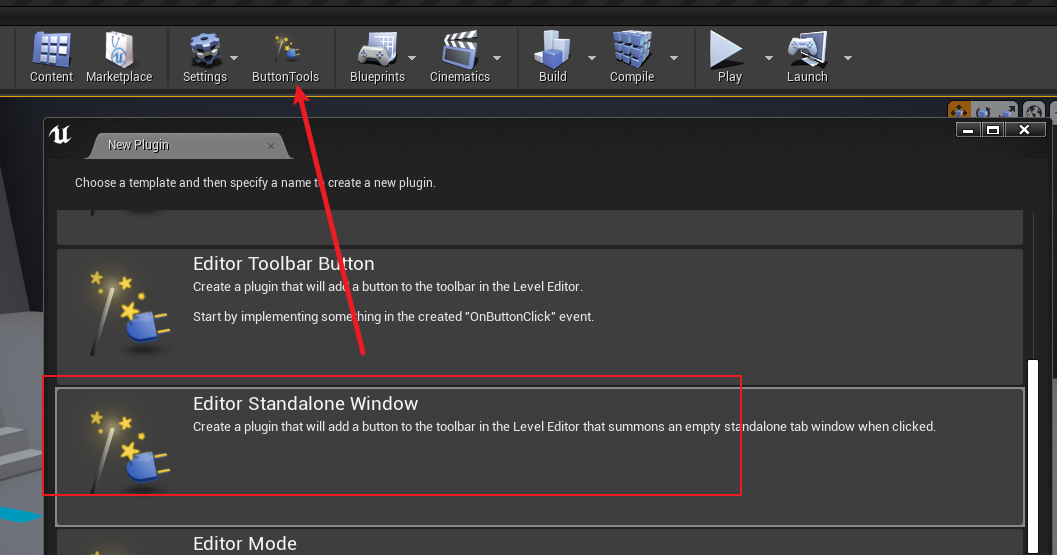Viewport: 1057px width, 555px height.
Task: Expand the Settings dropdown arrow
Action: 234,58
